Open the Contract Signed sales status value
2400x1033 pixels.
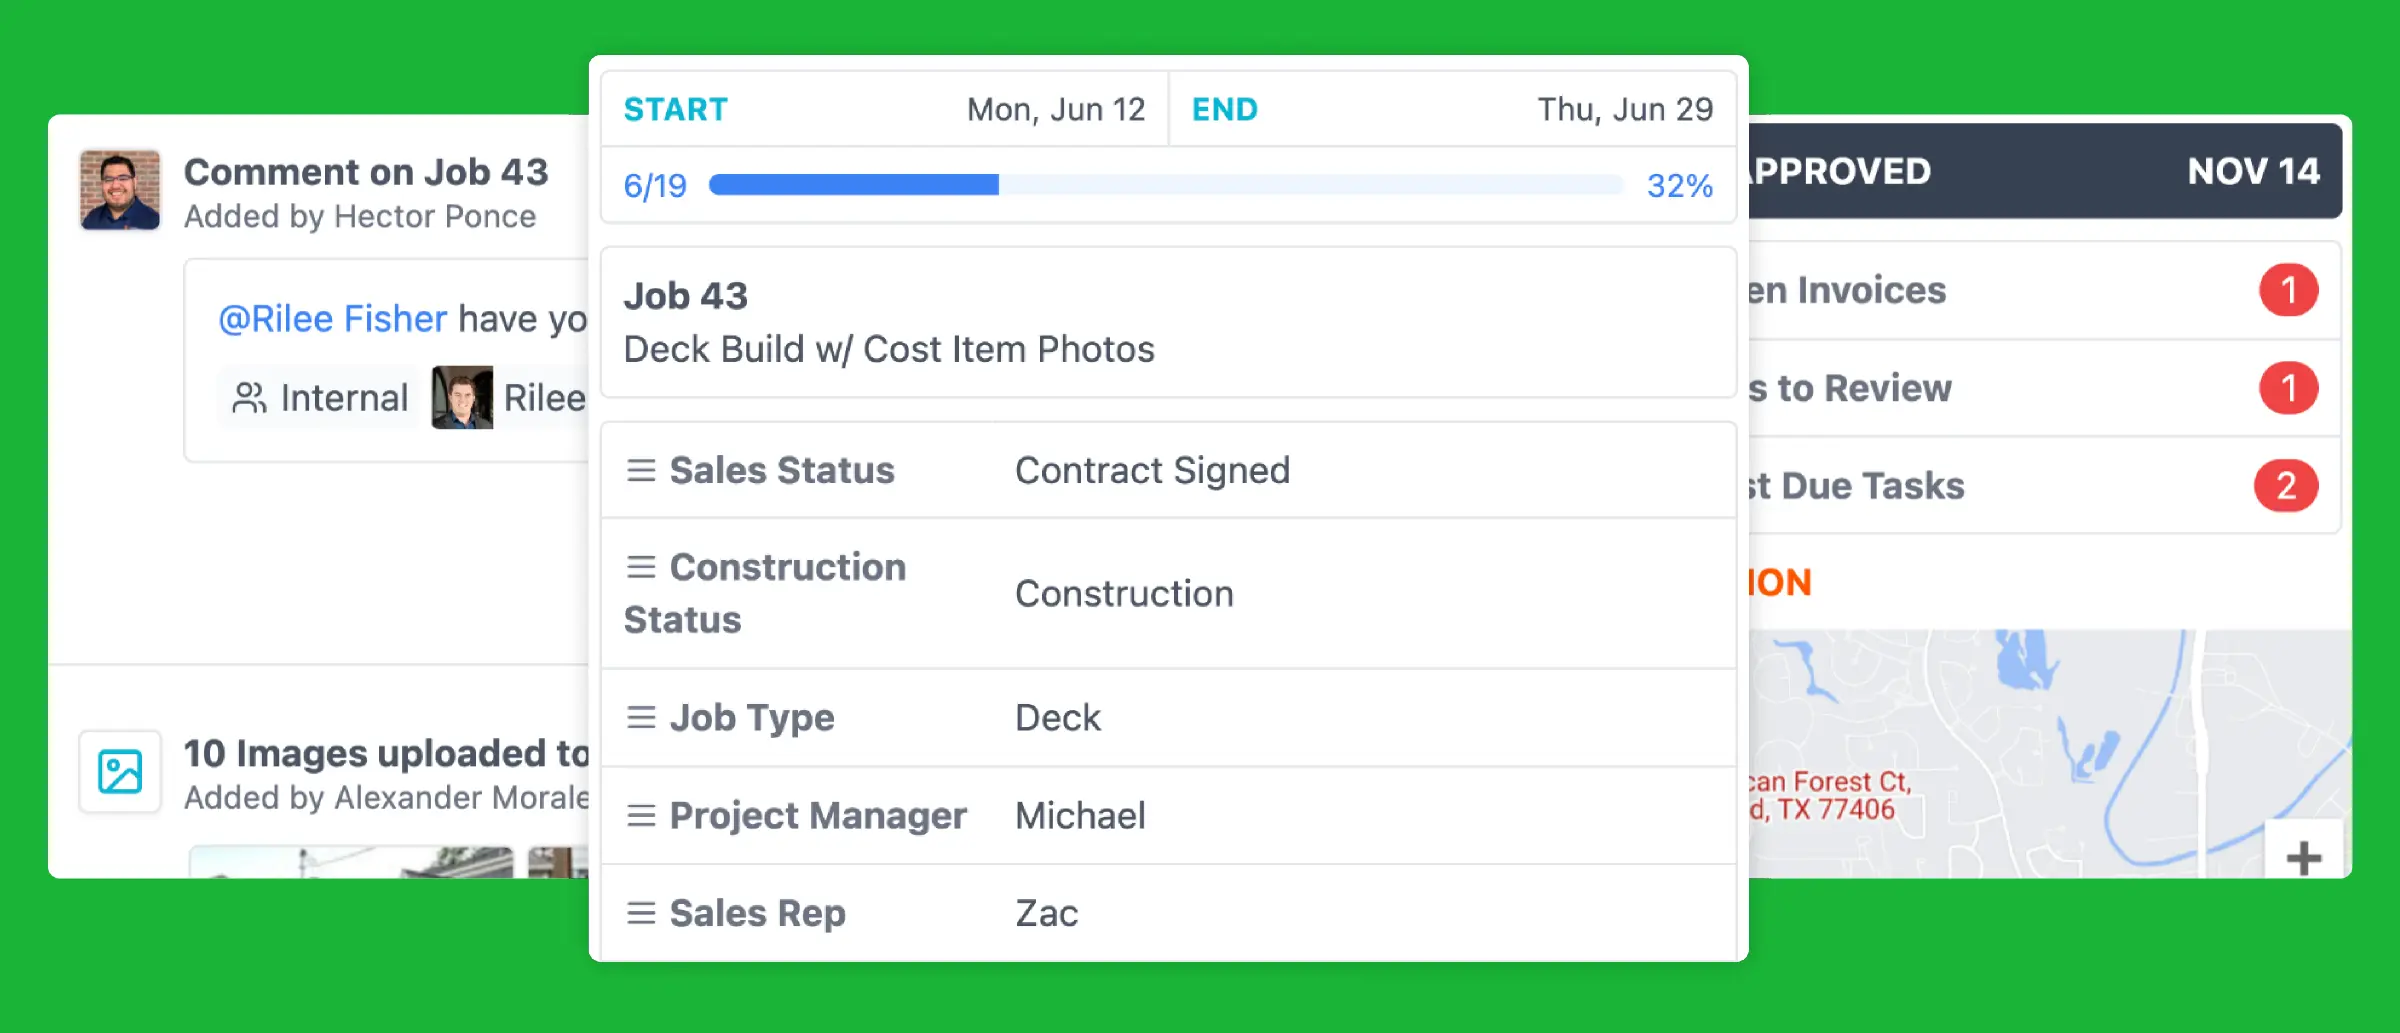pyautogui.click(x=1152, y=470)
